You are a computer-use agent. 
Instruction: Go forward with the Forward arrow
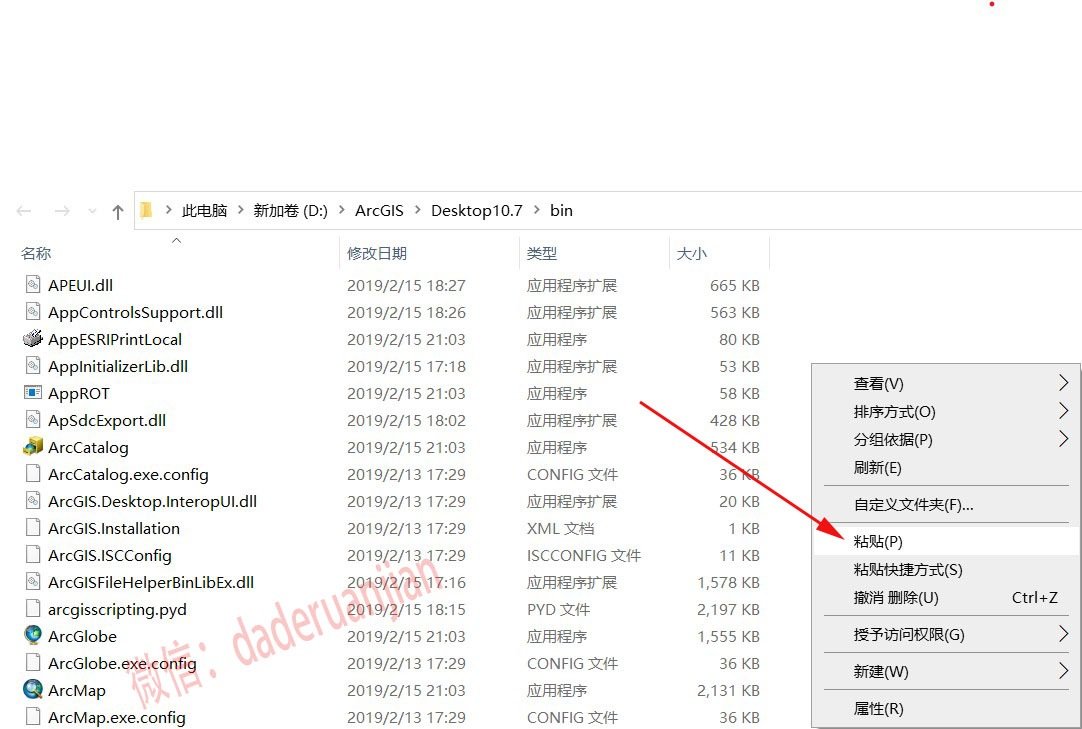[62, 211]
